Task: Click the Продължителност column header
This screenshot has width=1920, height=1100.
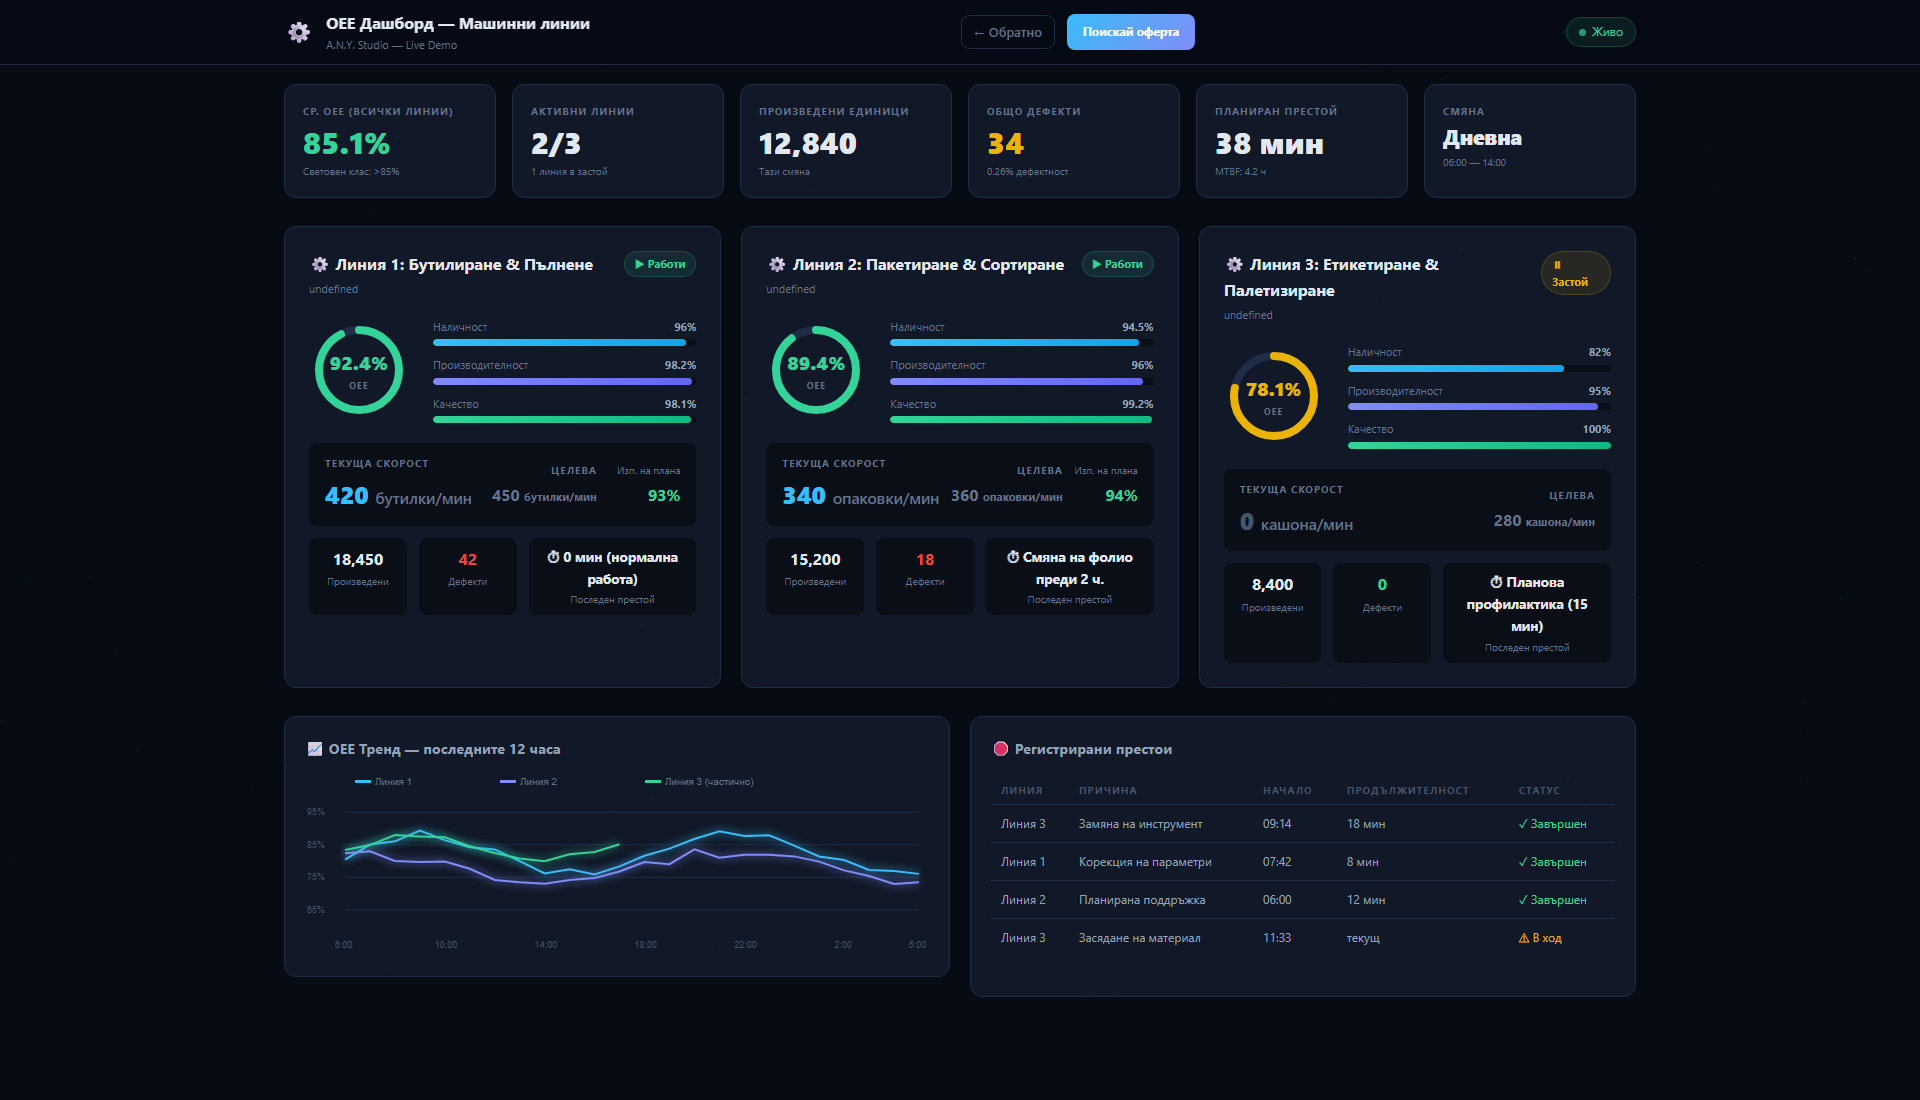Action: pos(1408,791)
